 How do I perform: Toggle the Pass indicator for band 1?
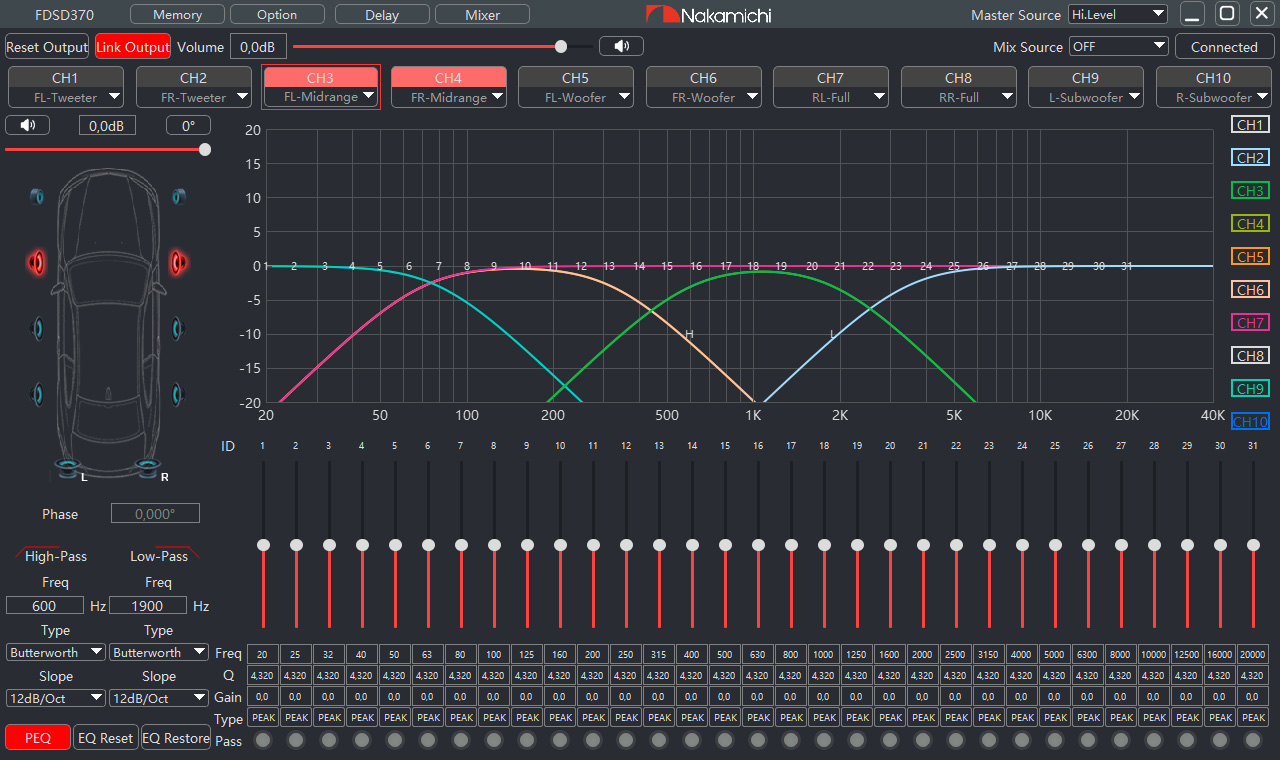click(263, 740)
